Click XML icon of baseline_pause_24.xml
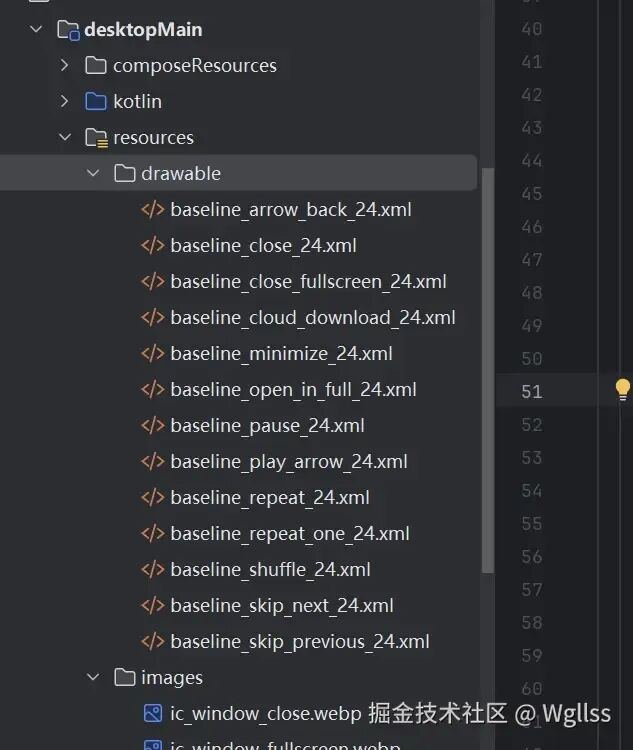Screen dimensions: 633x750 coord(153,425)
